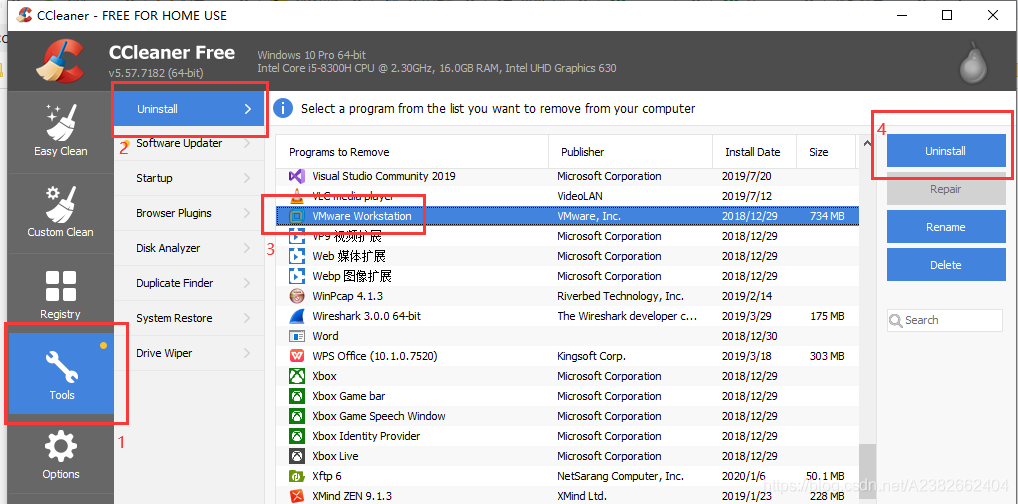Sort by Publisher column header

coord(630,152)
